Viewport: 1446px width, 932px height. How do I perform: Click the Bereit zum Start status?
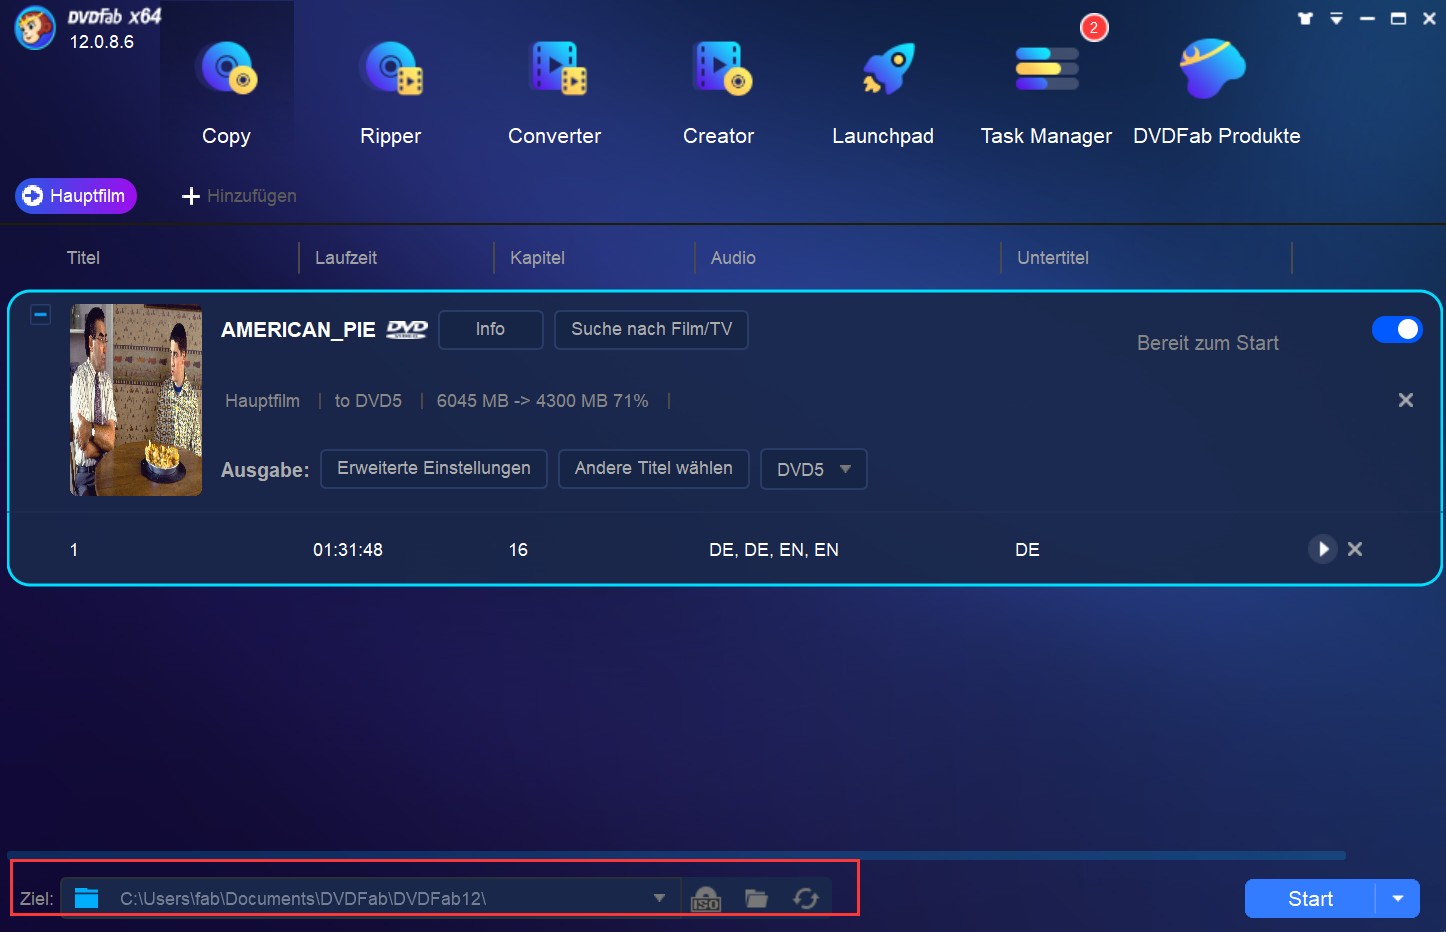click(x=1208, y=343)
